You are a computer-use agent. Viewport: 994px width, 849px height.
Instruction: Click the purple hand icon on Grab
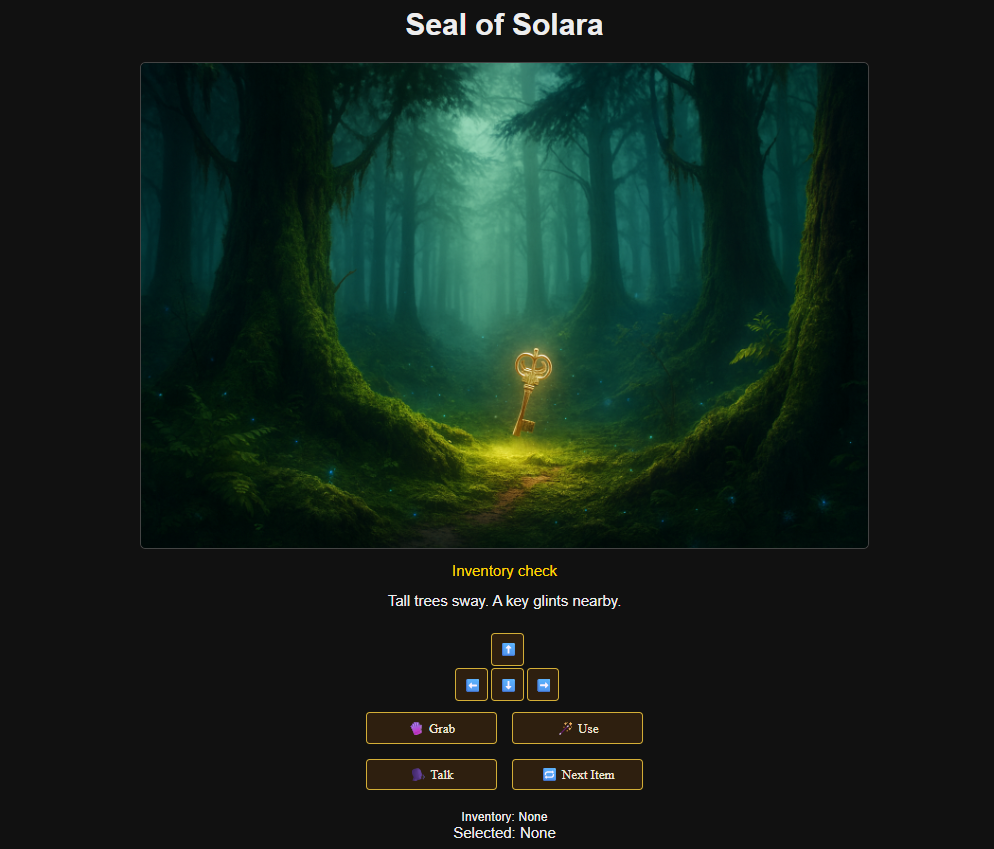pyautogui.click(x=416, y=729)
